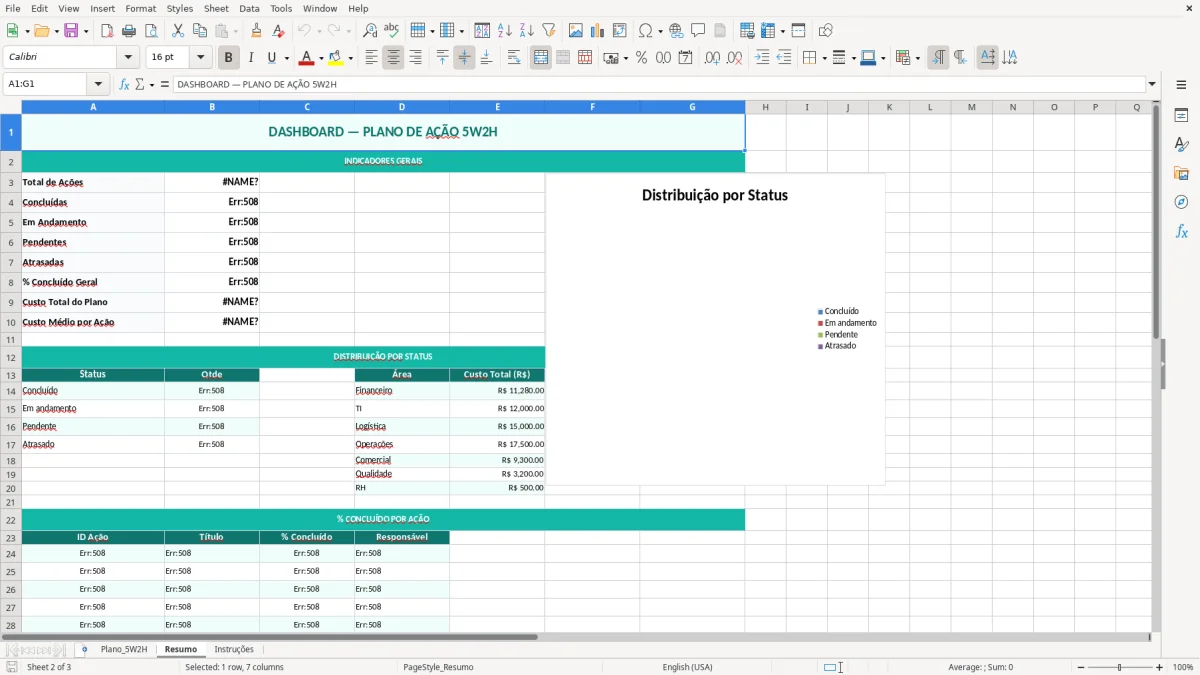1200x675 pixels.
Task: Expand the formula bar
Action: click(x=1152, y=85)
